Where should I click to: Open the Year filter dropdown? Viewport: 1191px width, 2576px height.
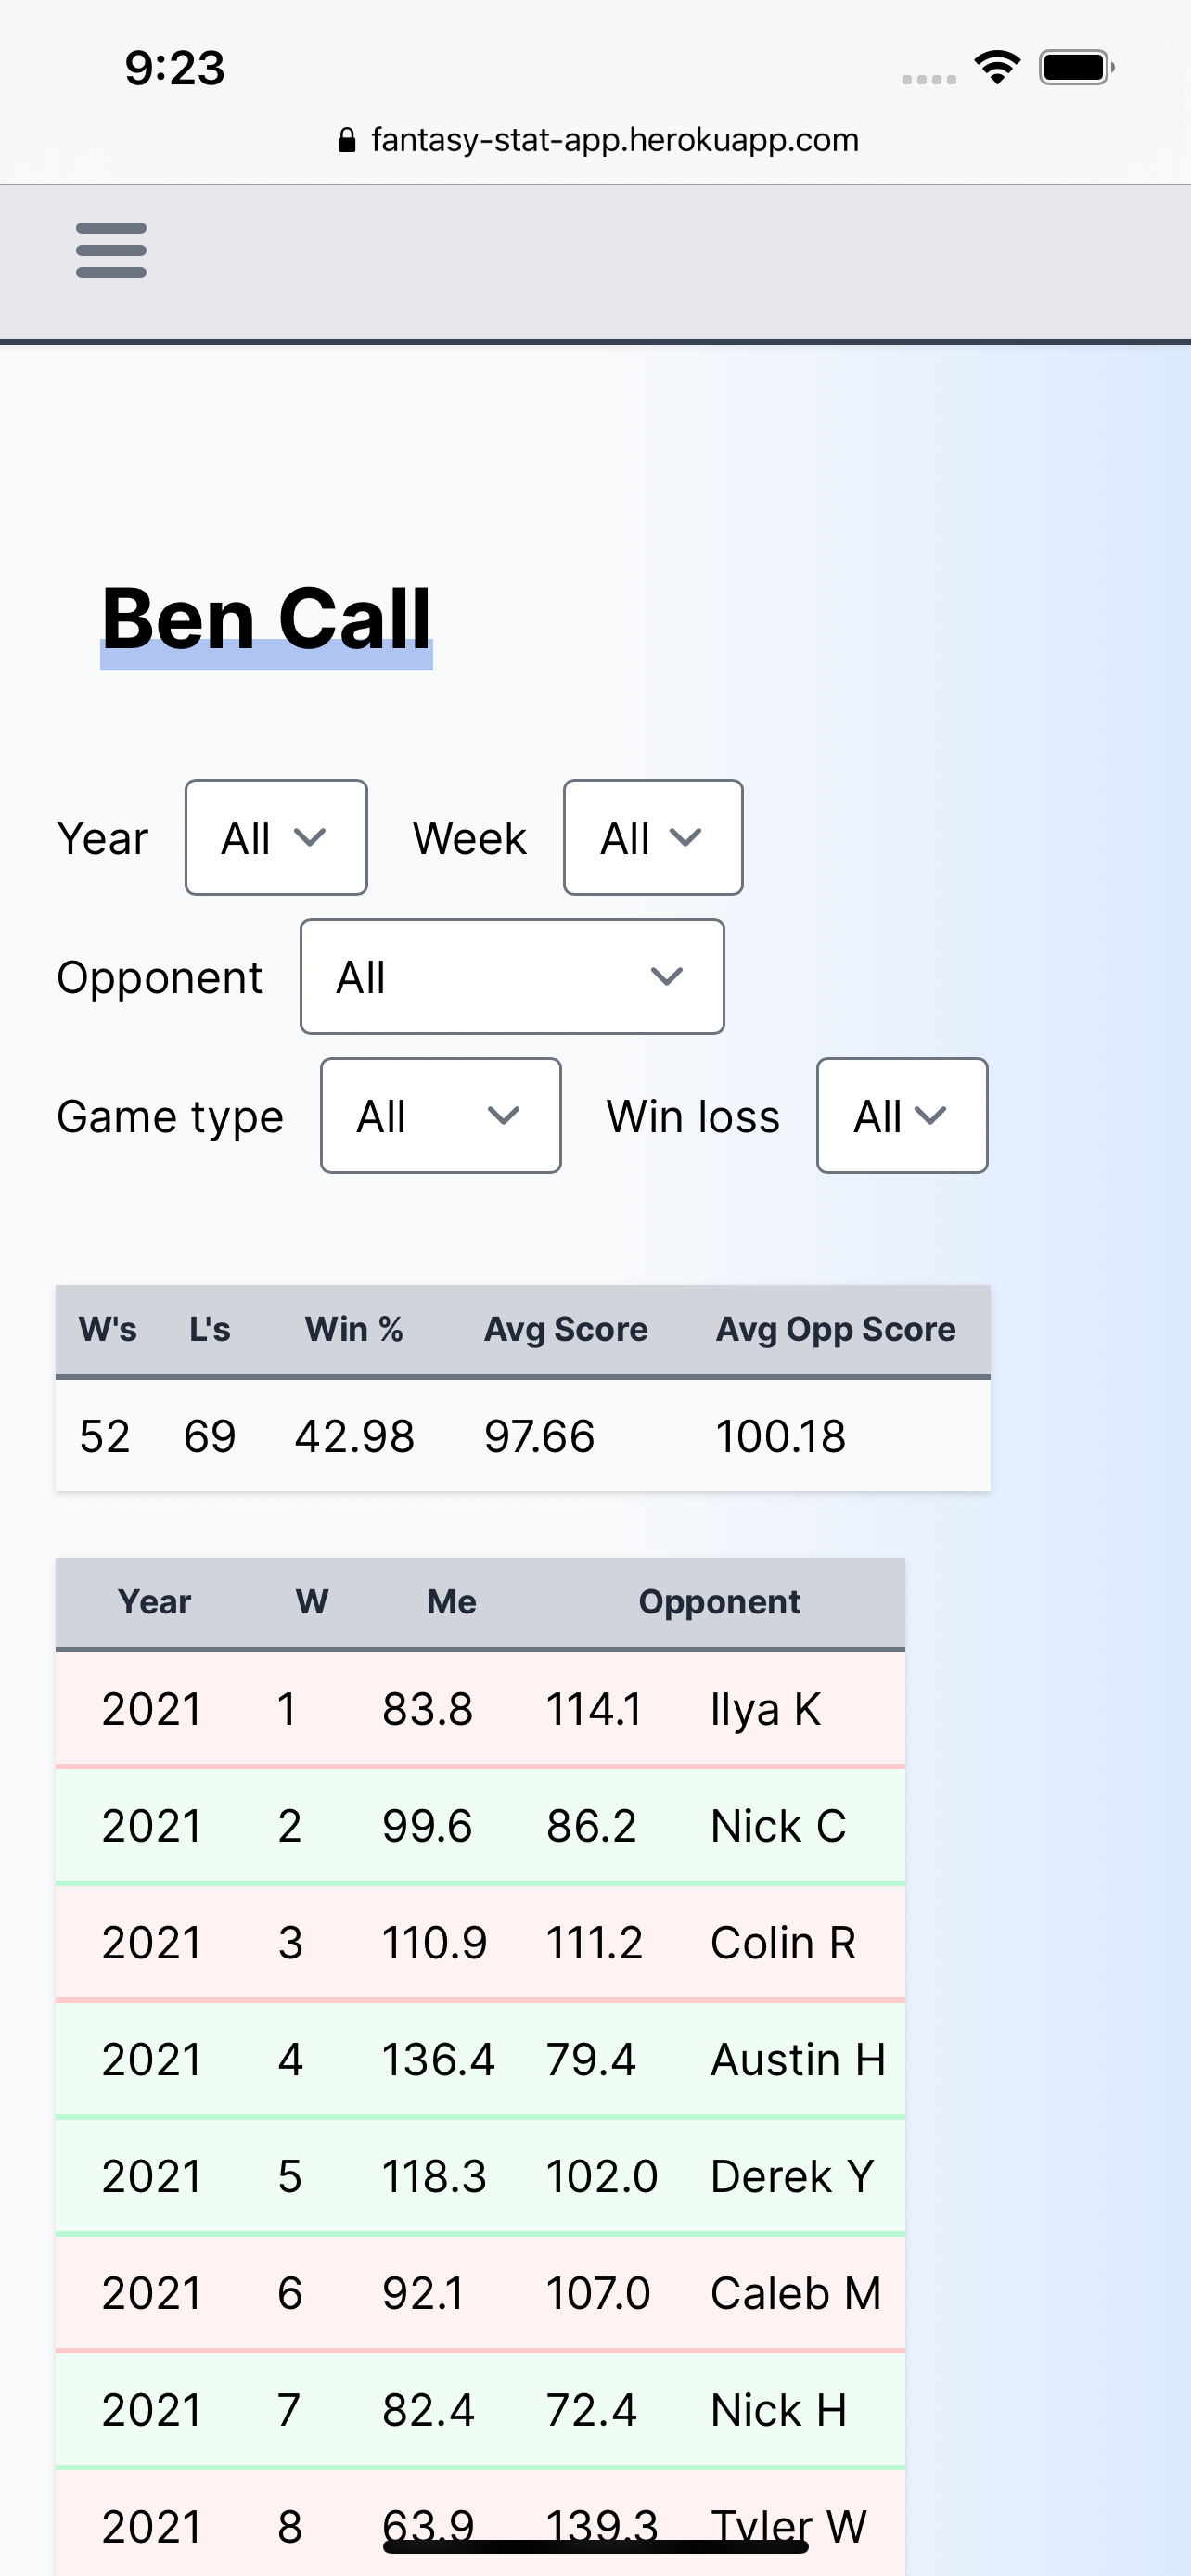276,837
